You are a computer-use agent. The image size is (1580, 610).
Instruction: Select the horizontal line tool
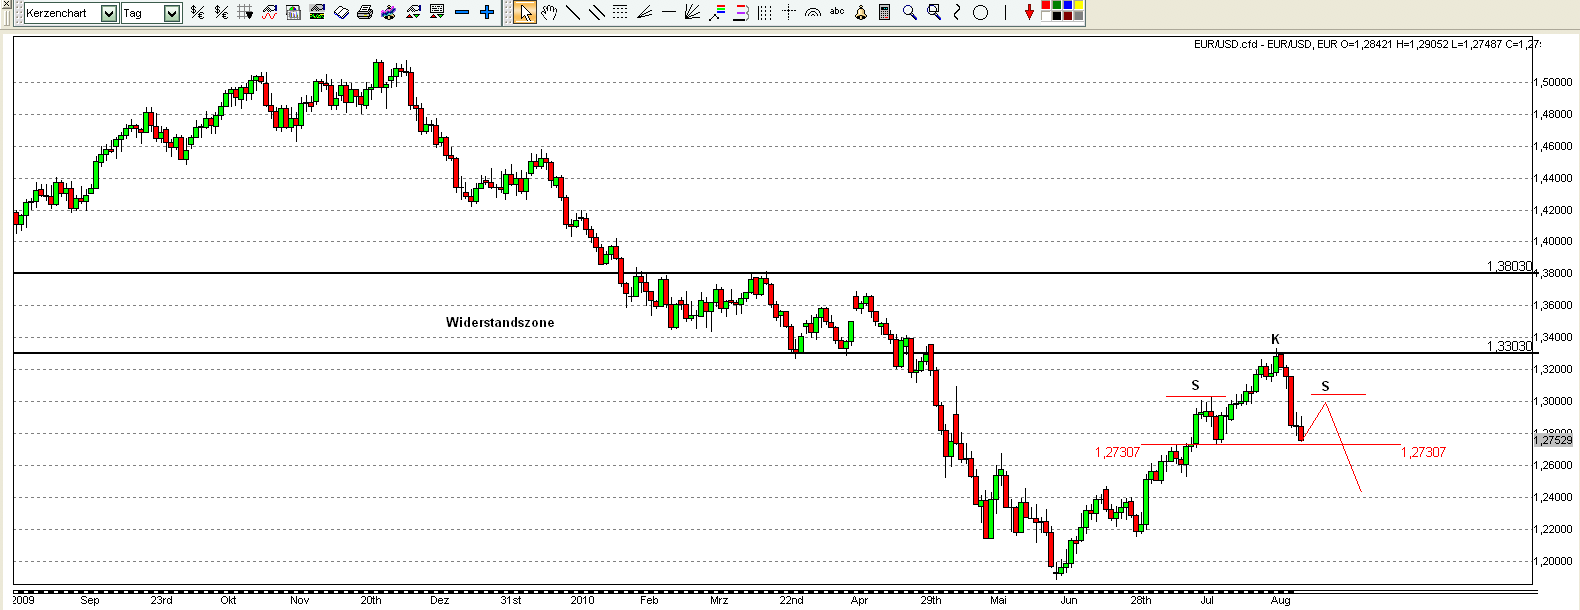click(x=669, y=12)
